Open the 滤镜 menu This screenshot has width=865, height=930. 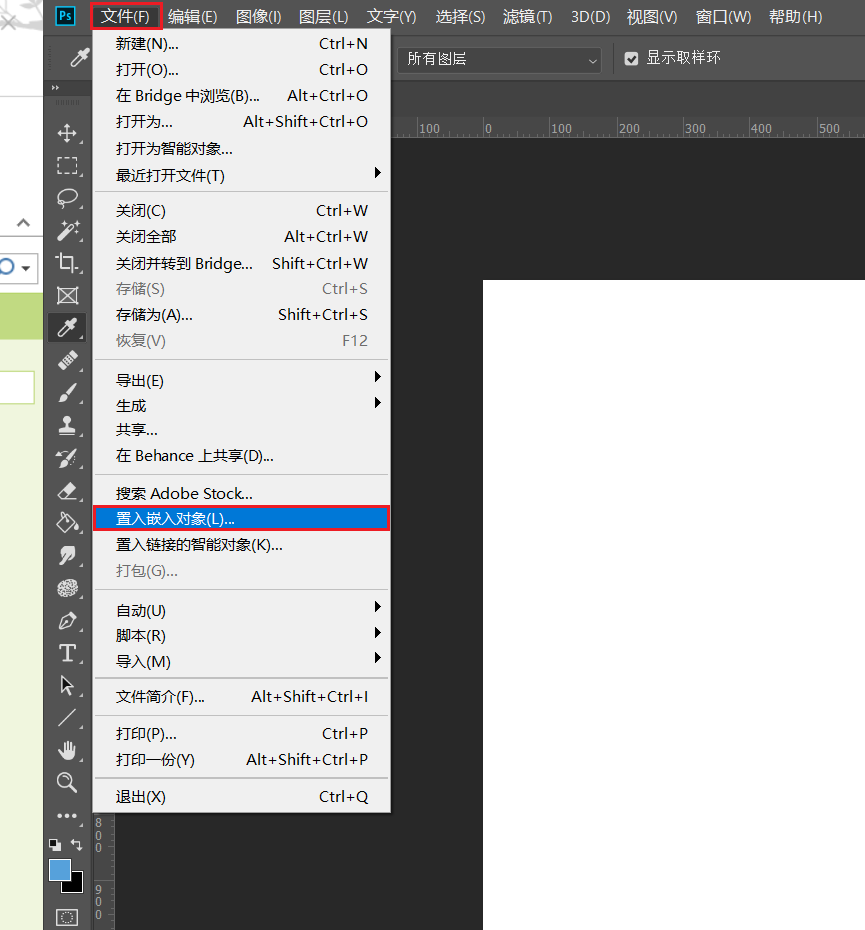pos(527,16)
